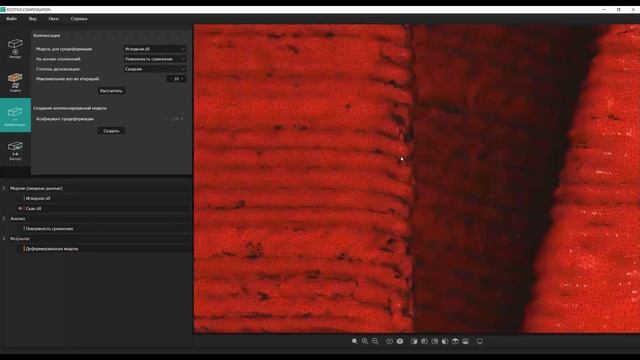
Task: Click the Рассчитать button
Action: pyautogui.click(x=111, y=91)
